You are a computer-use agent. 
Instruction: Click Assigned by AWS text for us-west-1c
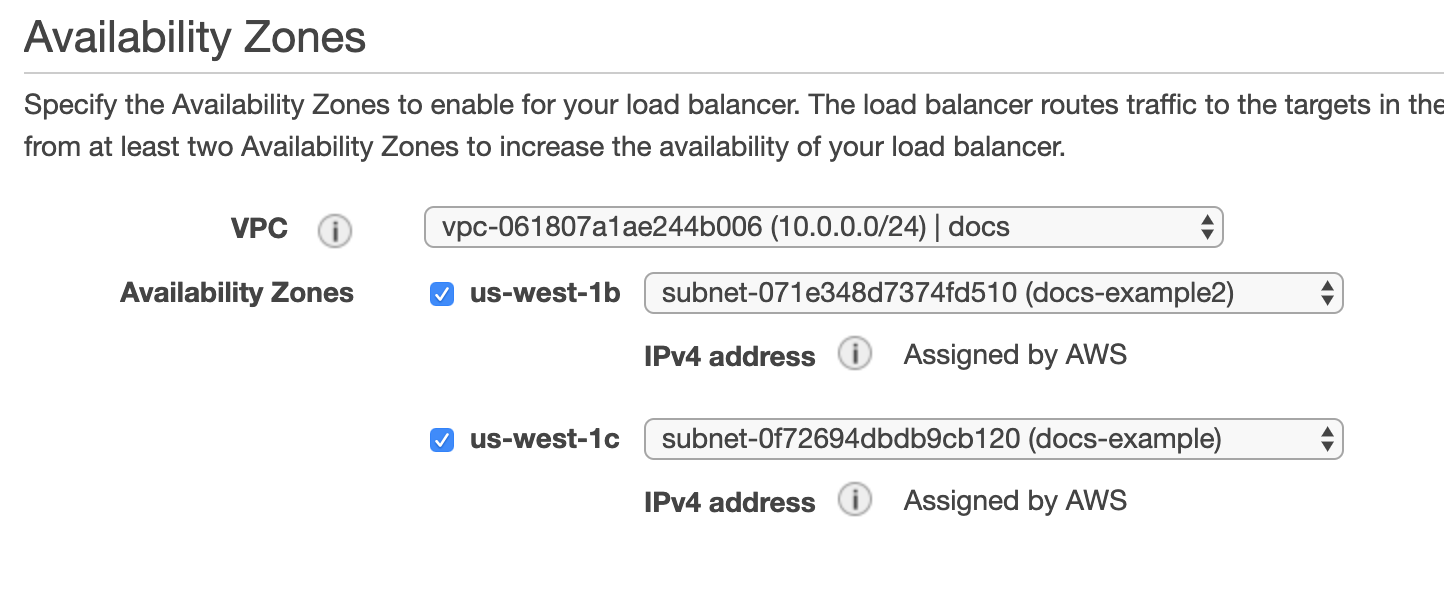tap(1015, 500)
